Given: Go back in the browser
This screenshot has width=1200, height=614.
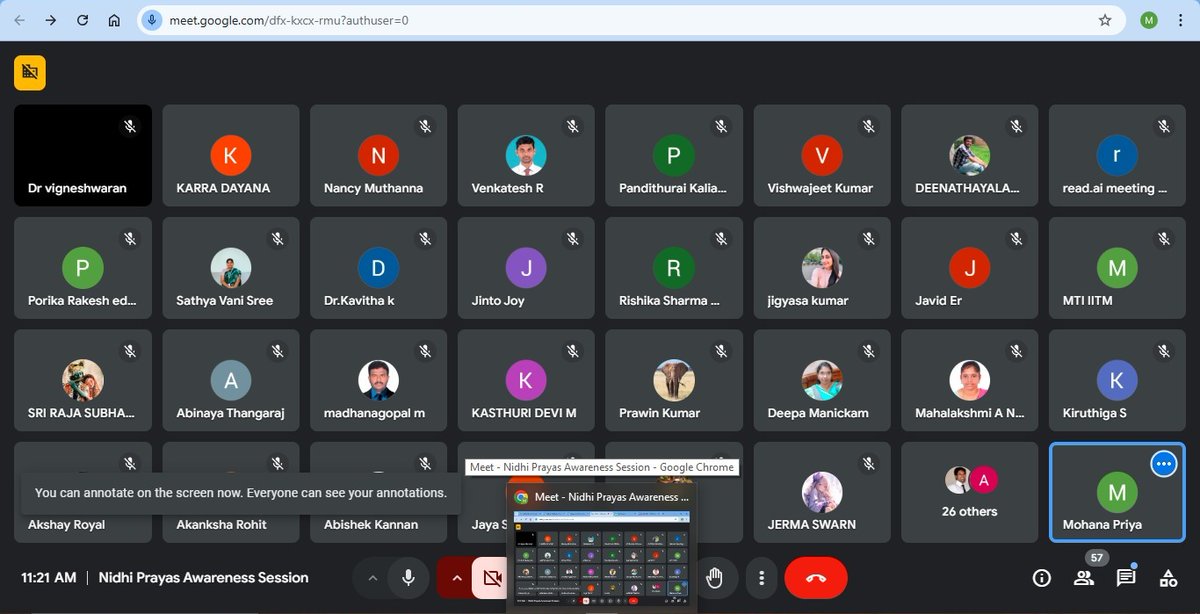Looking at the screenshot, I should pyautogui.click(x=19, y=20).
